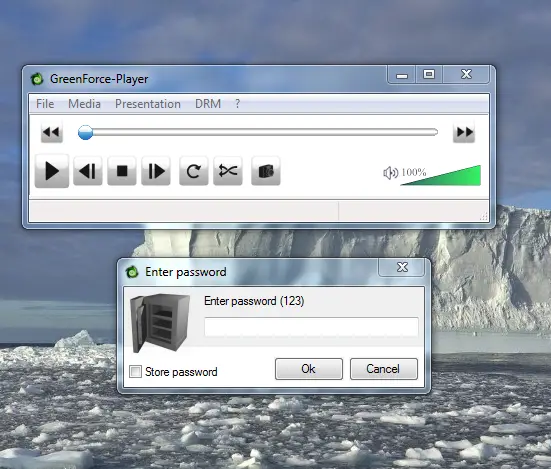Click the fast-forward double-arrow button
The height and width of the screenshot is (469, 551).
click(x=464, y=132)
